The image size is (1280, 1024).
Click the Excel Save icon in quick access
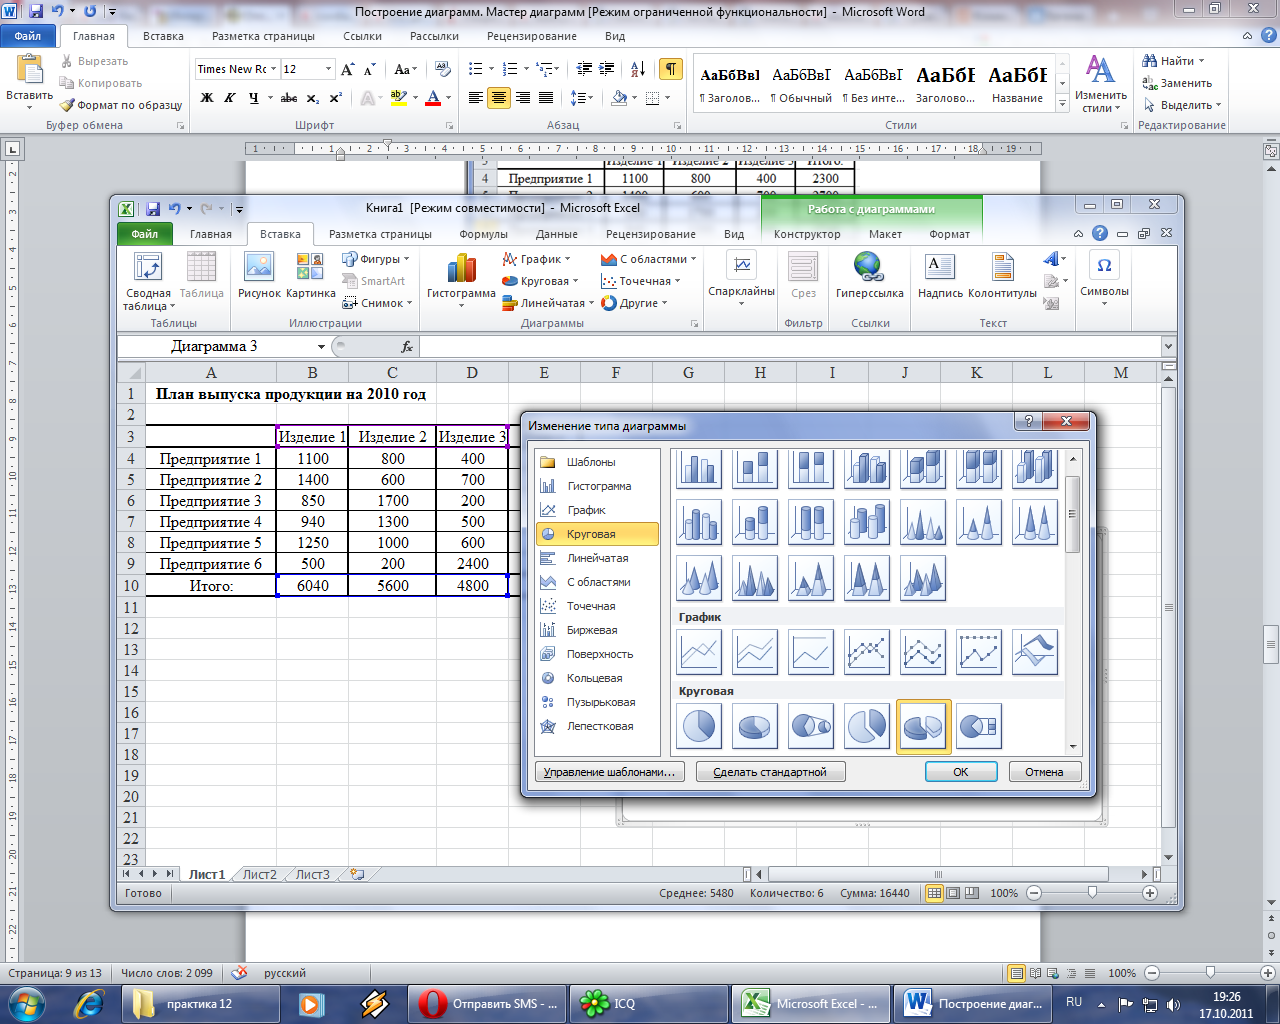click(153, 208)
